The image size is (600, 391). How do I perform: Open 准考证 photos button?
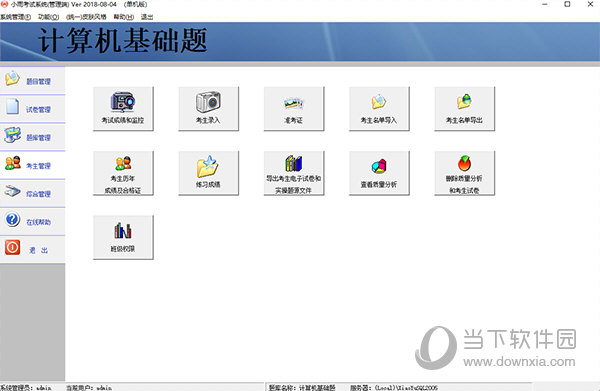tap(293, 109)
